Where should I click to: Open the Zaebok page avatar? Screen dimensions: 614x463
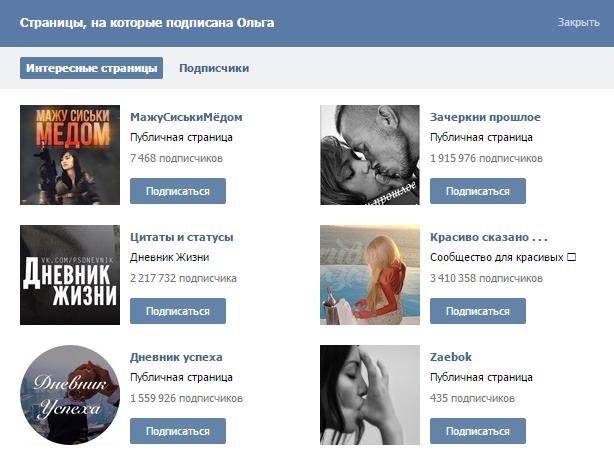tap(370, 395)
